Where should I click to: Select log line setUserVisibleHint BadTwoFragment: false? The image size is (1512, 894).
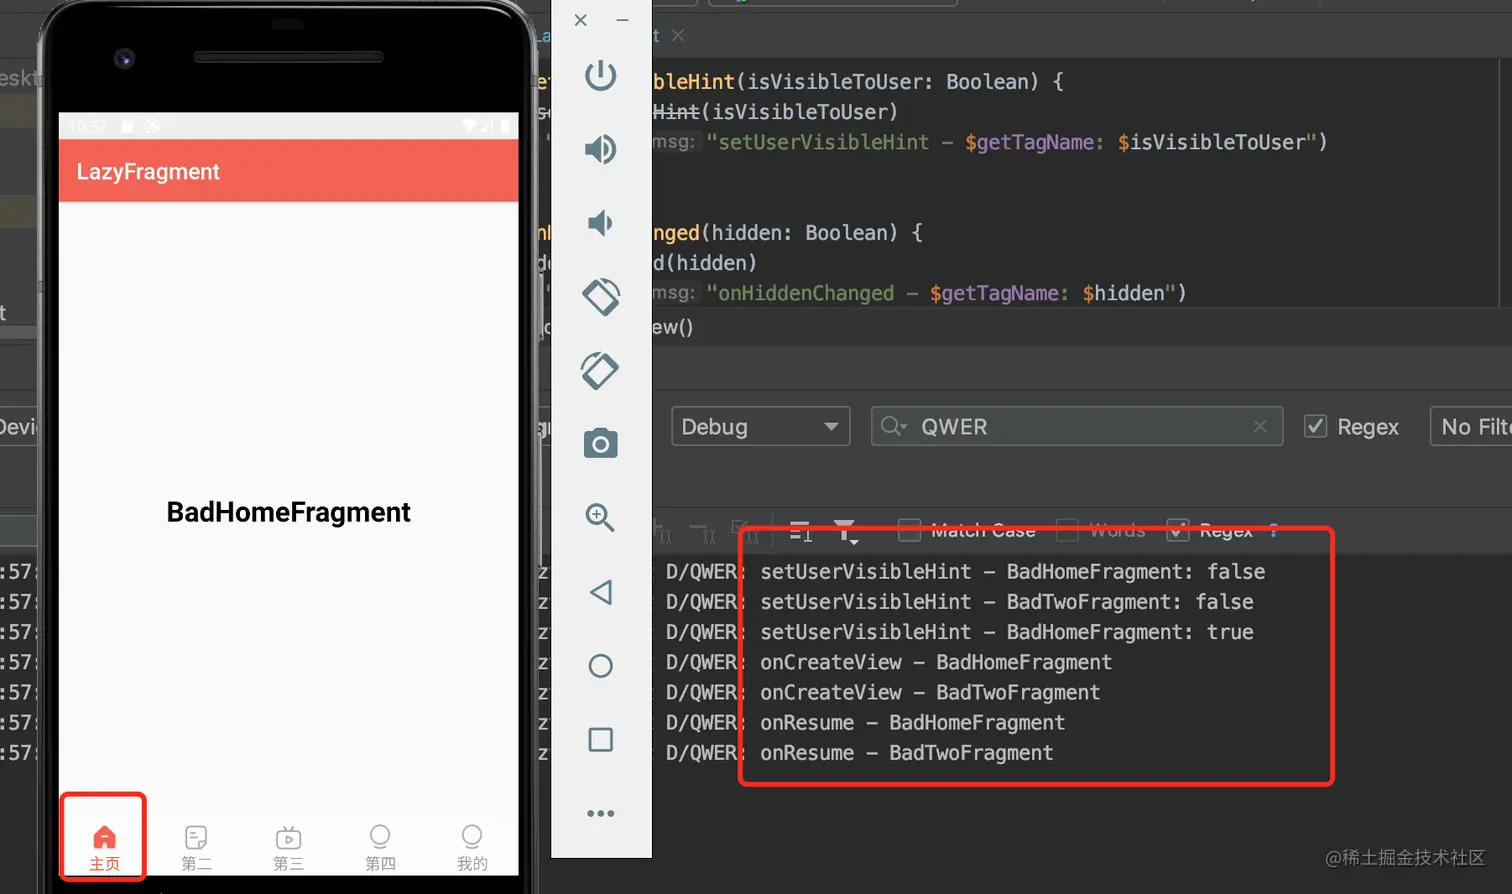[x=1006, y=602]
